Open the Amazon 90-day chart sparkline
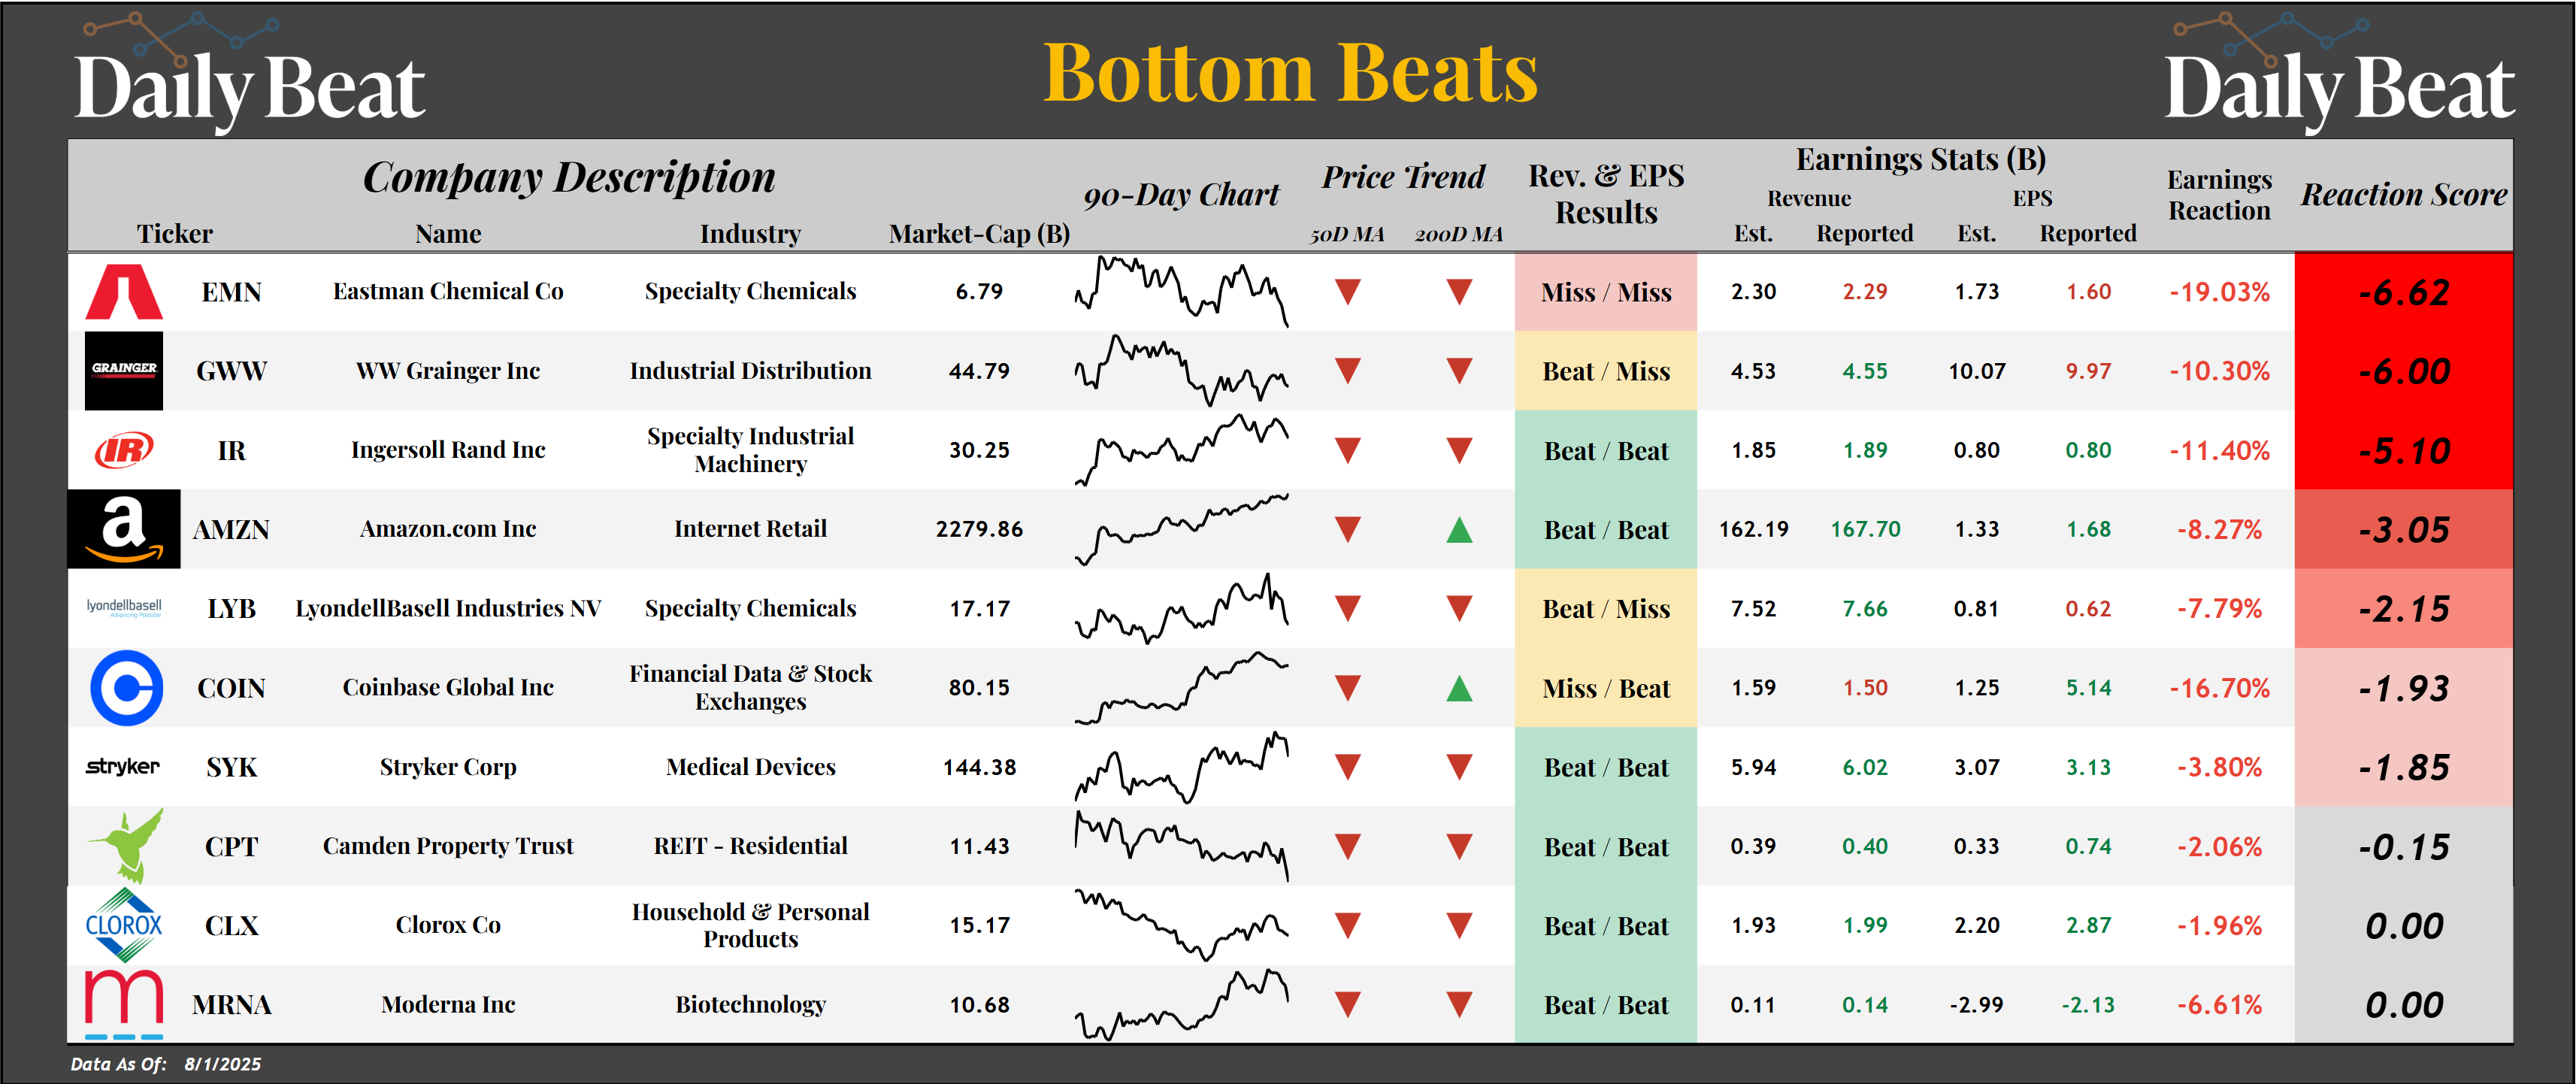Screen dimensions: 2576x1084 (x=1181, y=529)
